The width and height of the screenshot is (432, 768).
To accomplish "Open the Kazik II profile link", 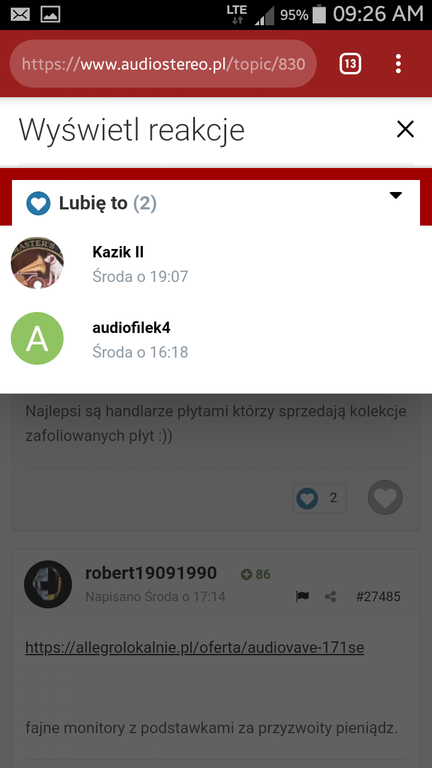I will 118,252.
